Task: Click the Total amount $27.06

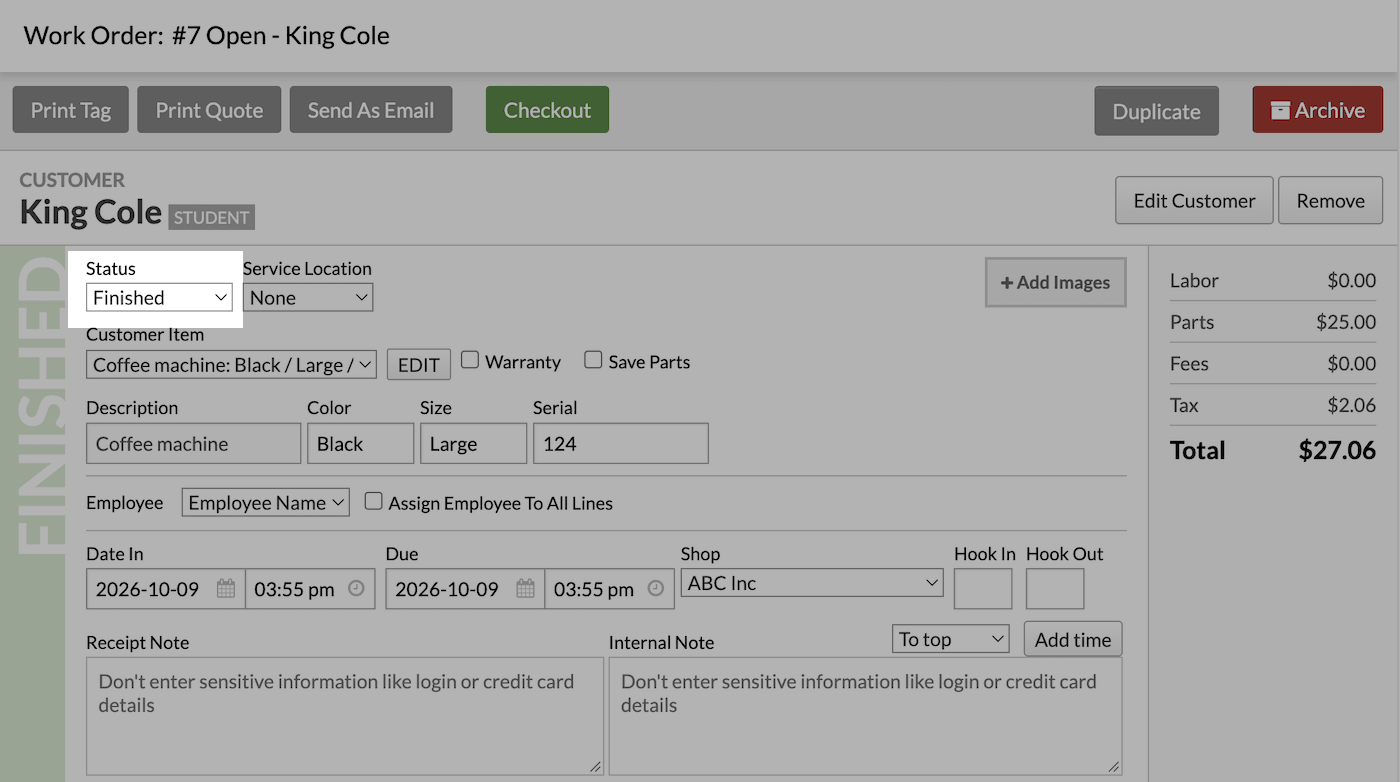Action: (1337, 450)
